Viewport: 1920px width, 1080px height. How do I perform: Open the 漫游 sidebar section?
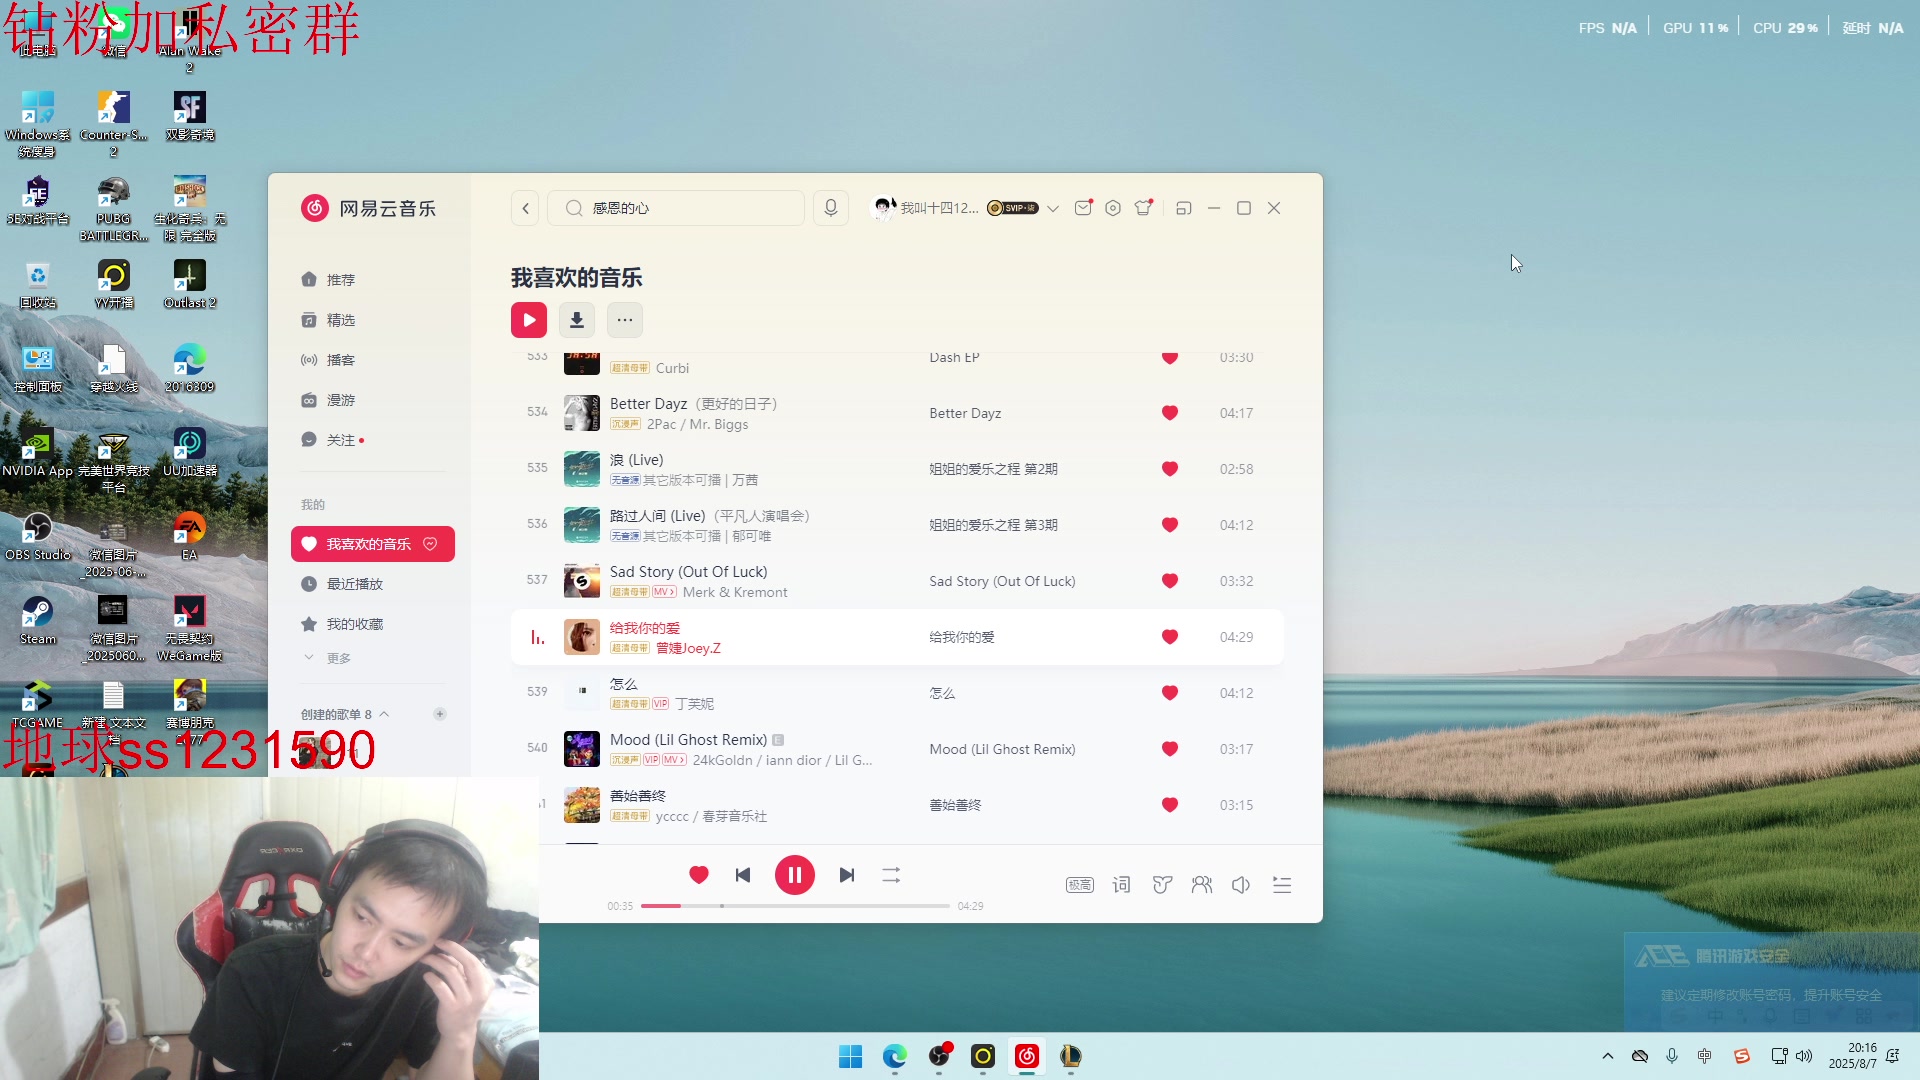(x=372, y=400)
